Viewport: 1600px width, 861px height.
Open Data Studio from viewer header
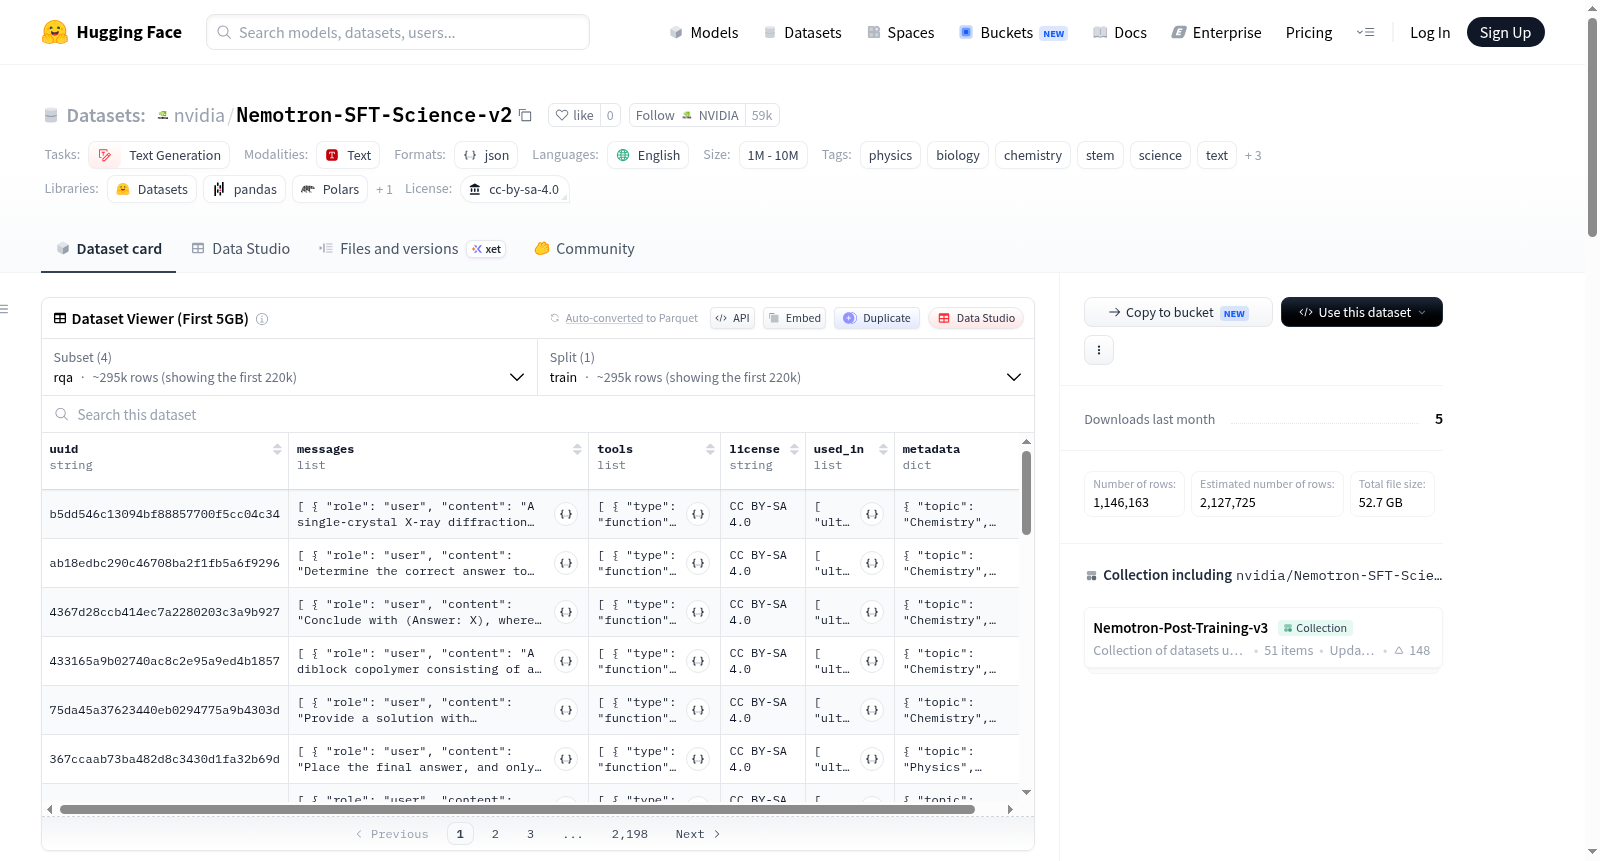tap(976, 318)
